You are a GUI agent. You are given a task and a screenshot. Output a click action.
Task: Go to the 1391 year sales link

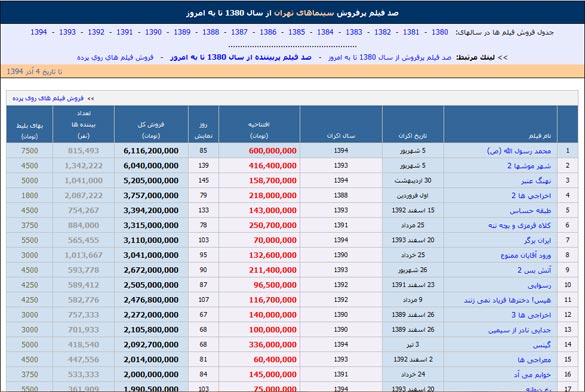[x=125, y=32]
